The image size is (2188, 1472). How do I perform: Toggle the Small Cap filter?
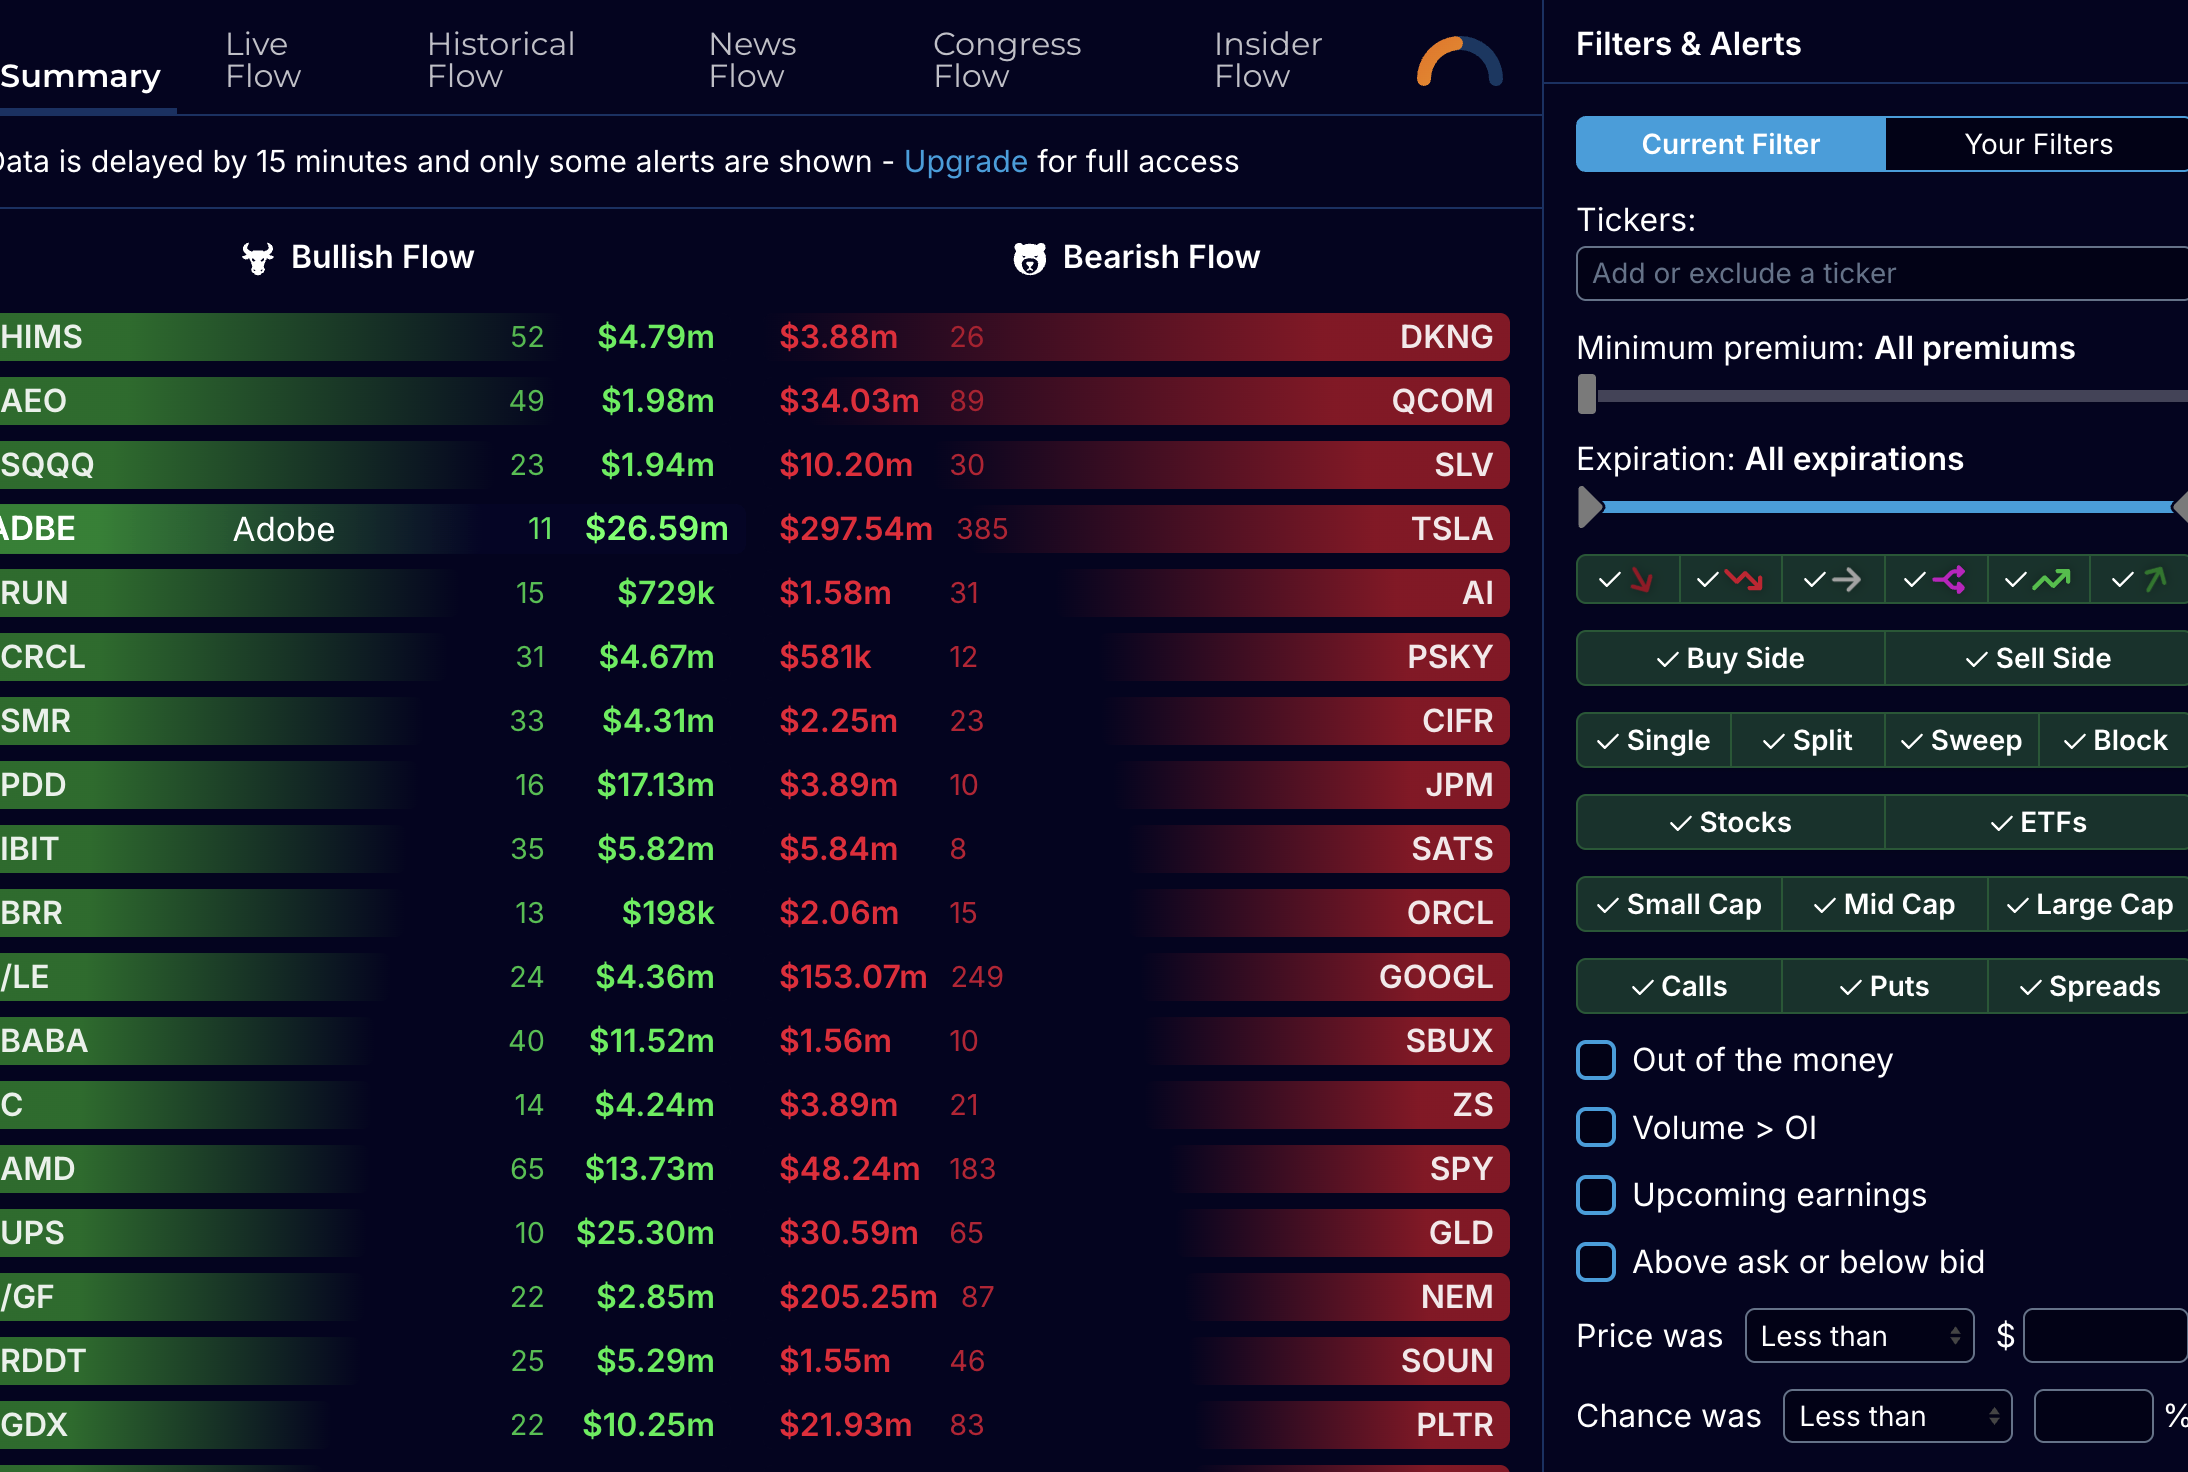[1680, 904]
